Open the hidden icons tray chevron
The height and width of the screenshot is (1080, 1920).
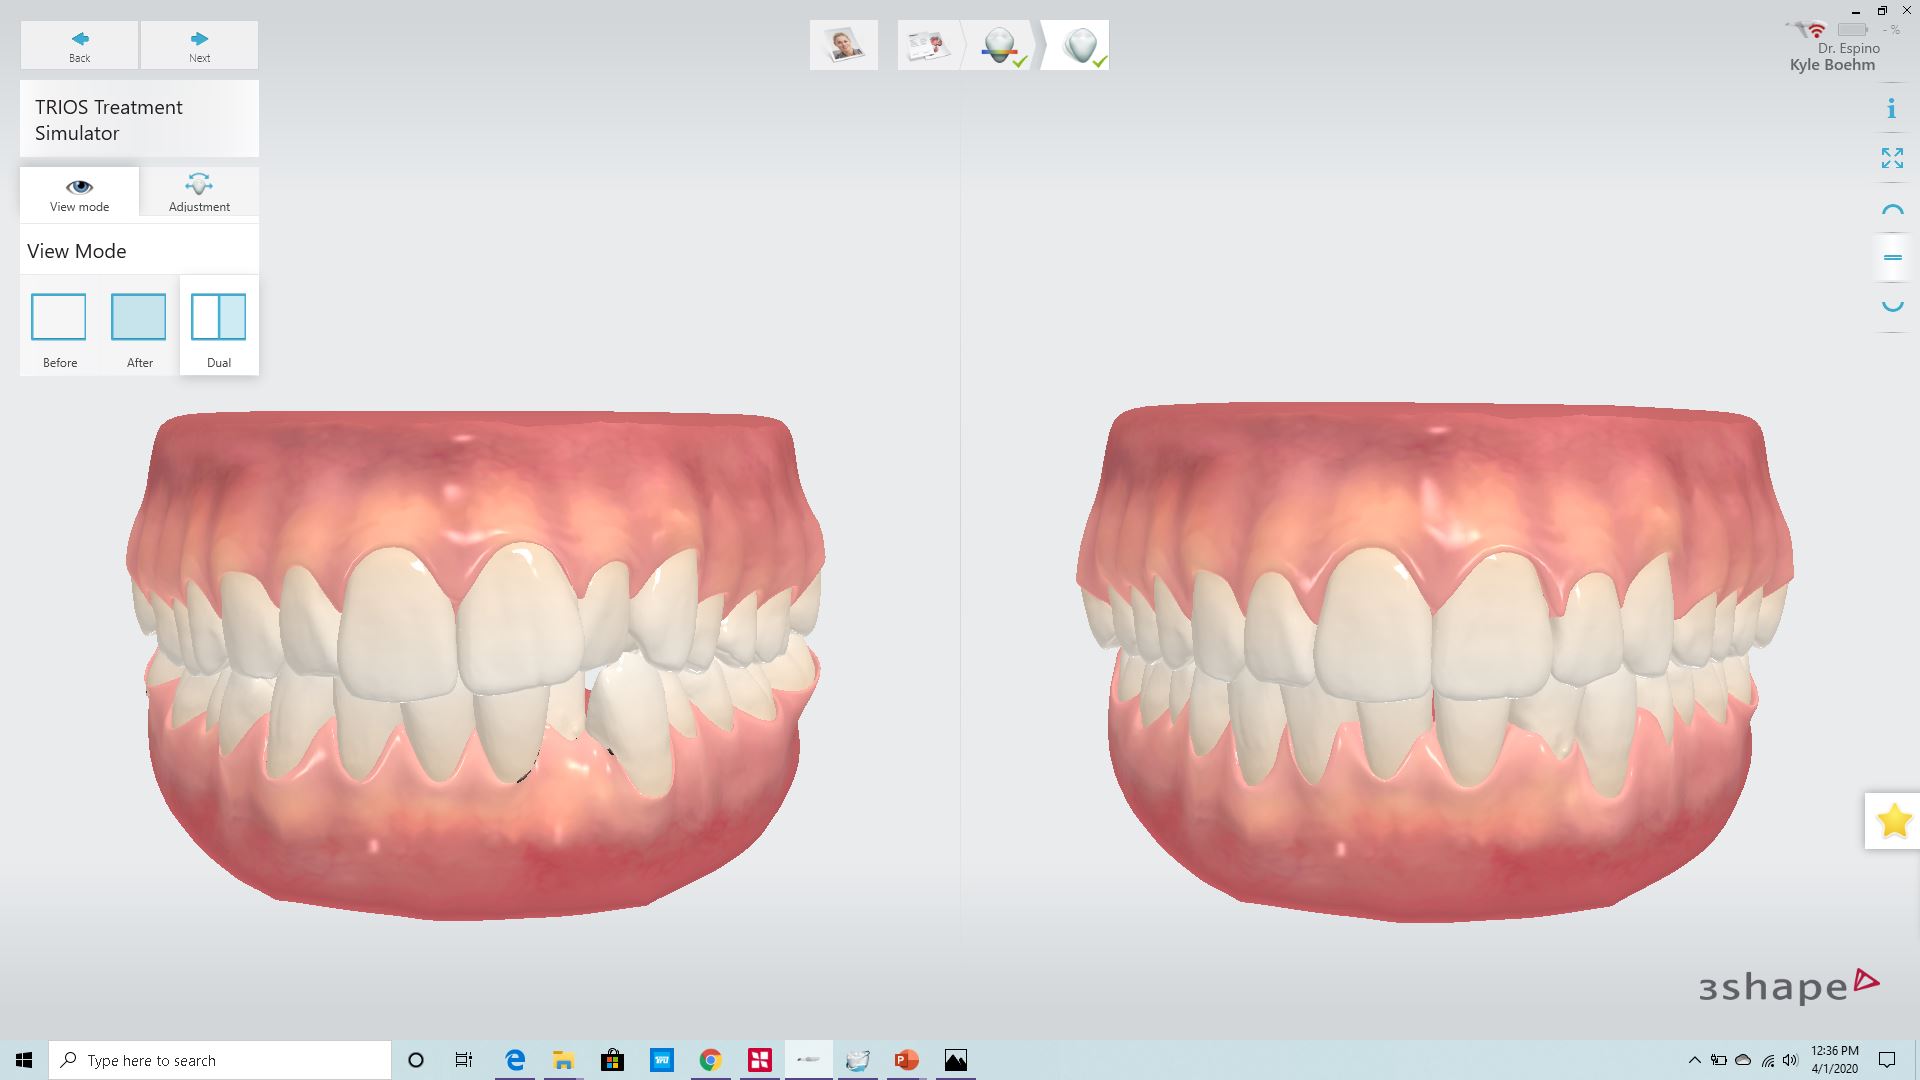pos(1697,1060)
